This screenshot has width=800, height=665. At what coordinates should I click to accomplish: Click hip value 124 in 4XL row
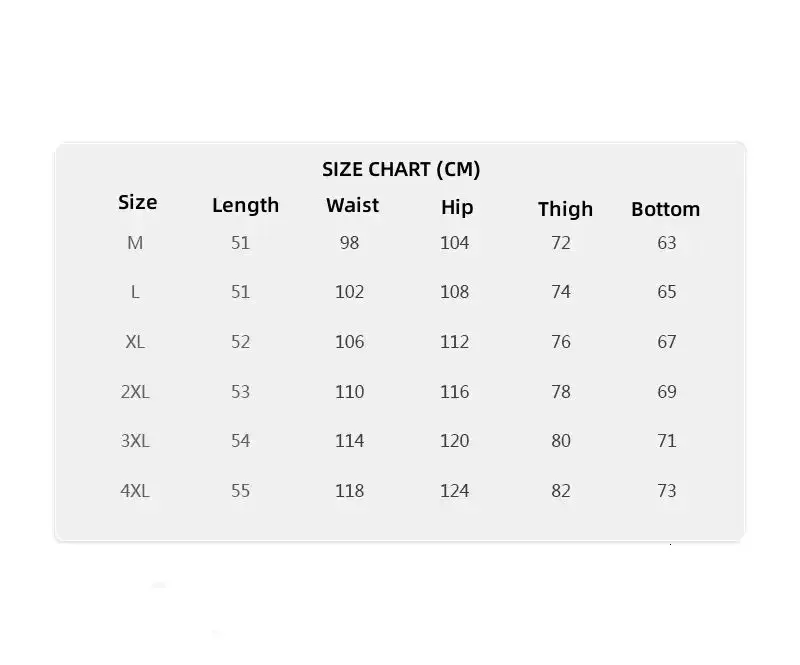(454, 491)
